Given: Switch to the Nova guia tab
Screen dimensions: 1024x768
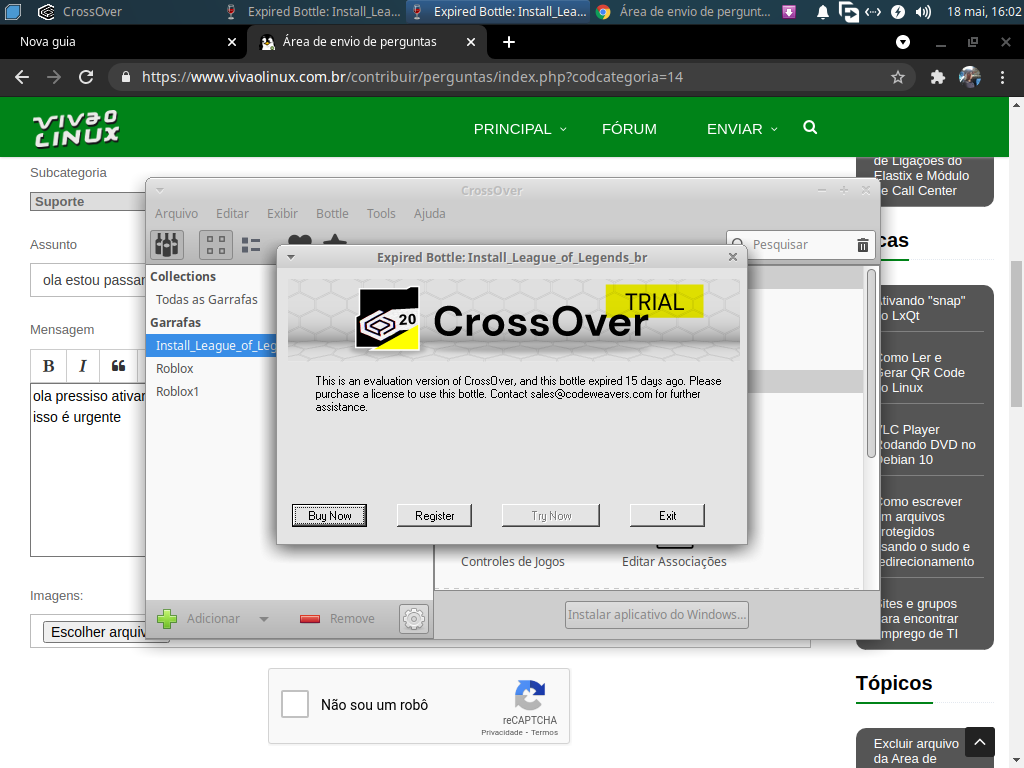Looking at the screenshot, I should click(123, 42).
